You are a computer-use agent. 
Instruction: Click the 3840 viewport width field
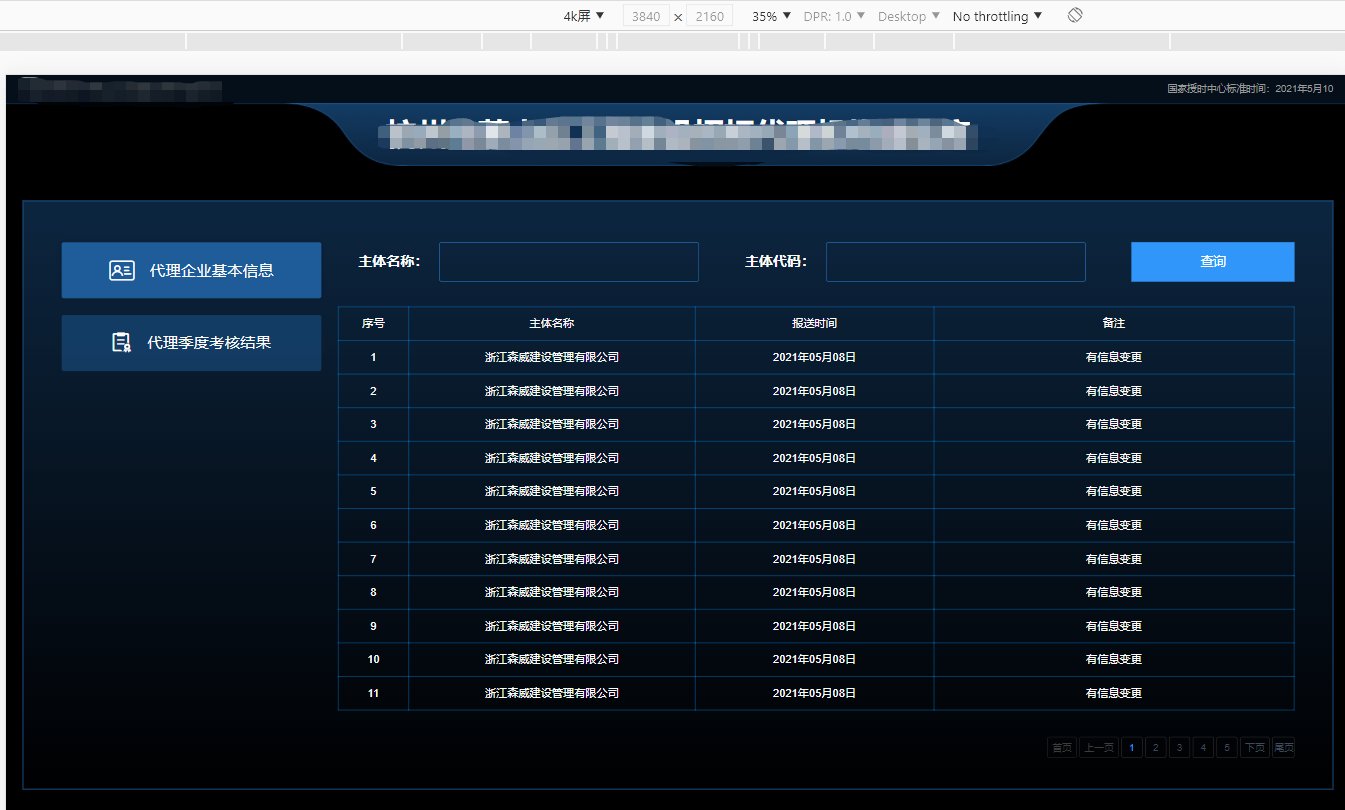click(x=646, y=16)
